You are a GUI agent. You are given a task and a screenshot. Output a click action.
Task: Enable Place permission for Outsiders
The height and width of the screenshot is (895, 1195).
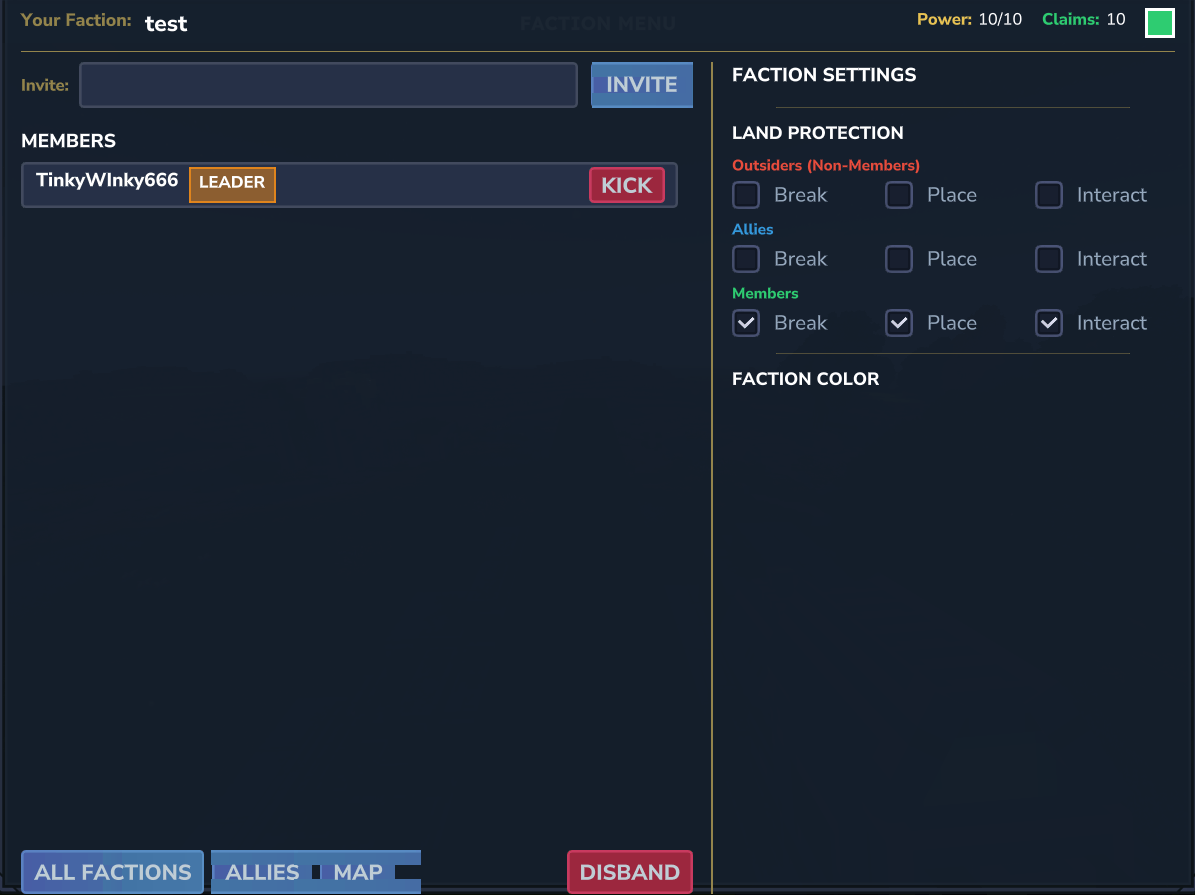(x=899, y=195)
